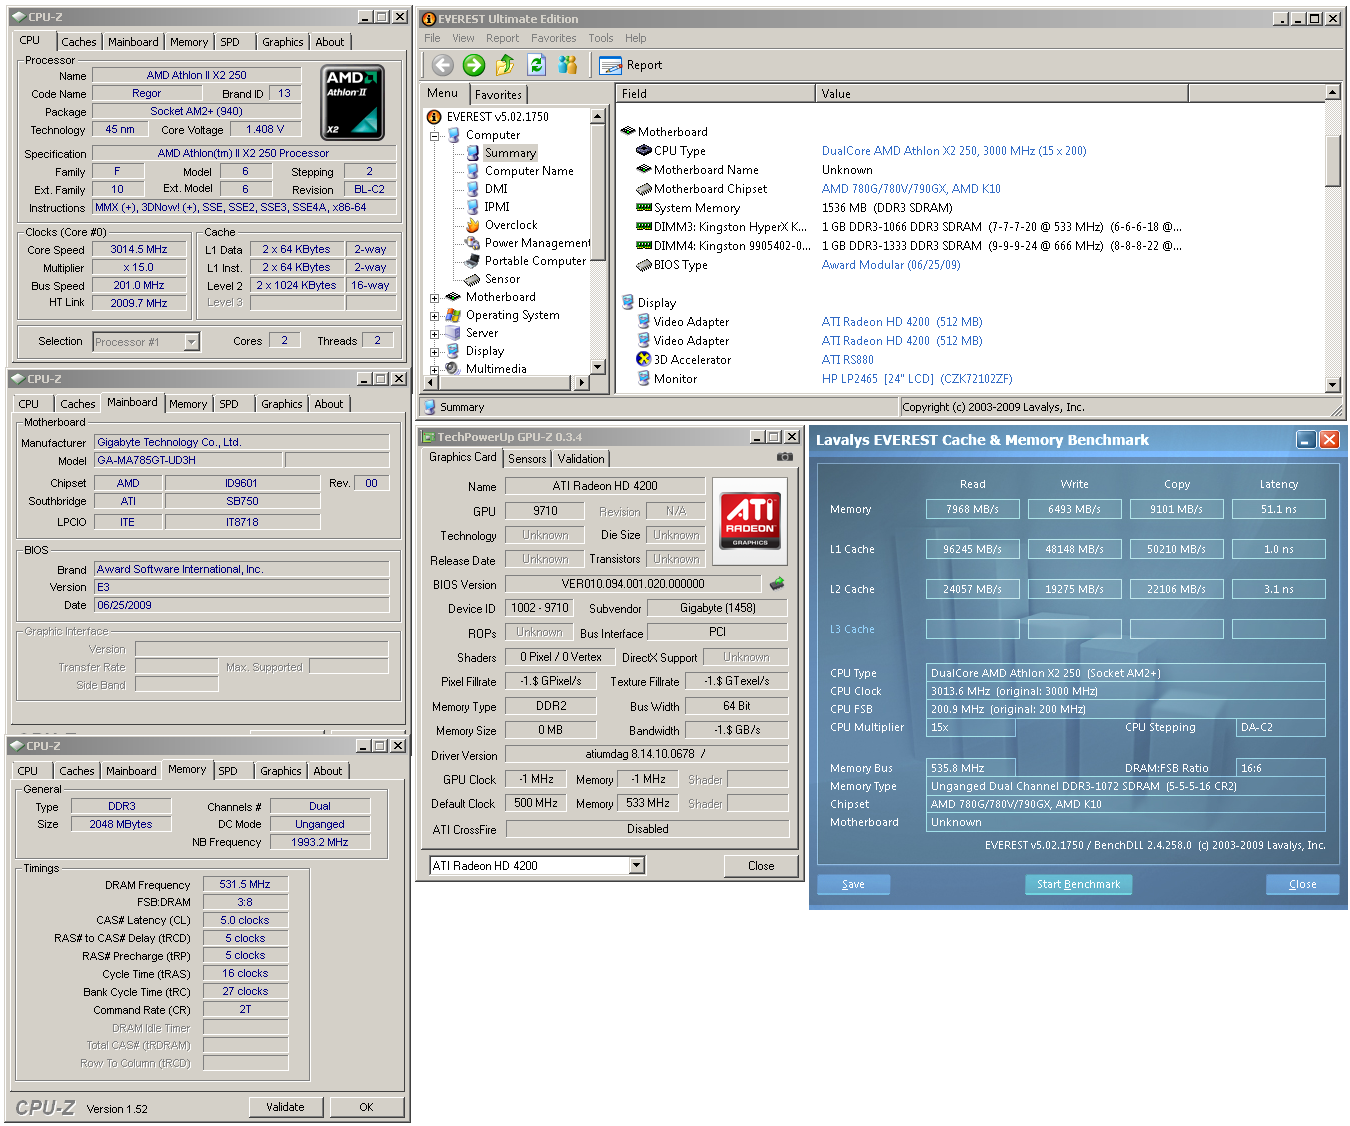Click the green Forward arrow in EVEREST
Image resolution: width=1350 pixels, height=1126 pixels.
[x=474, y=65]
